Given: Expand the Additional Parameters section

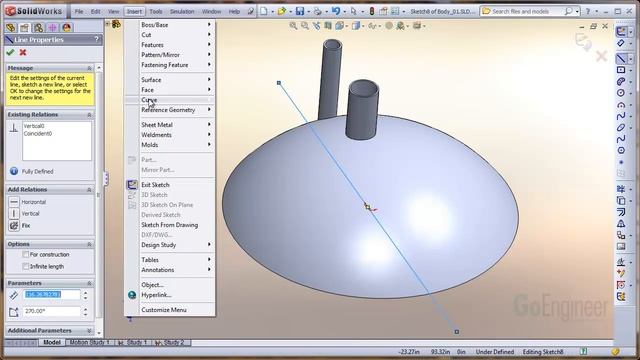Looking at the screenshot, I should [x=89, y=331].
